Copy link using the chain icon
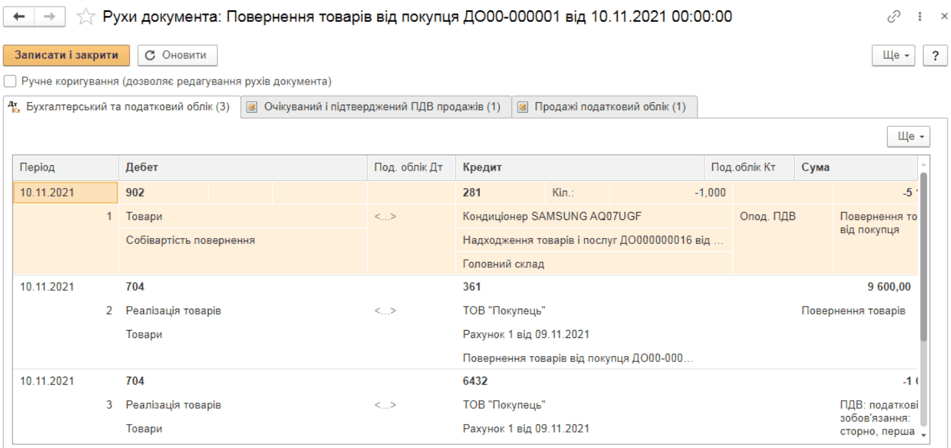 894,17
